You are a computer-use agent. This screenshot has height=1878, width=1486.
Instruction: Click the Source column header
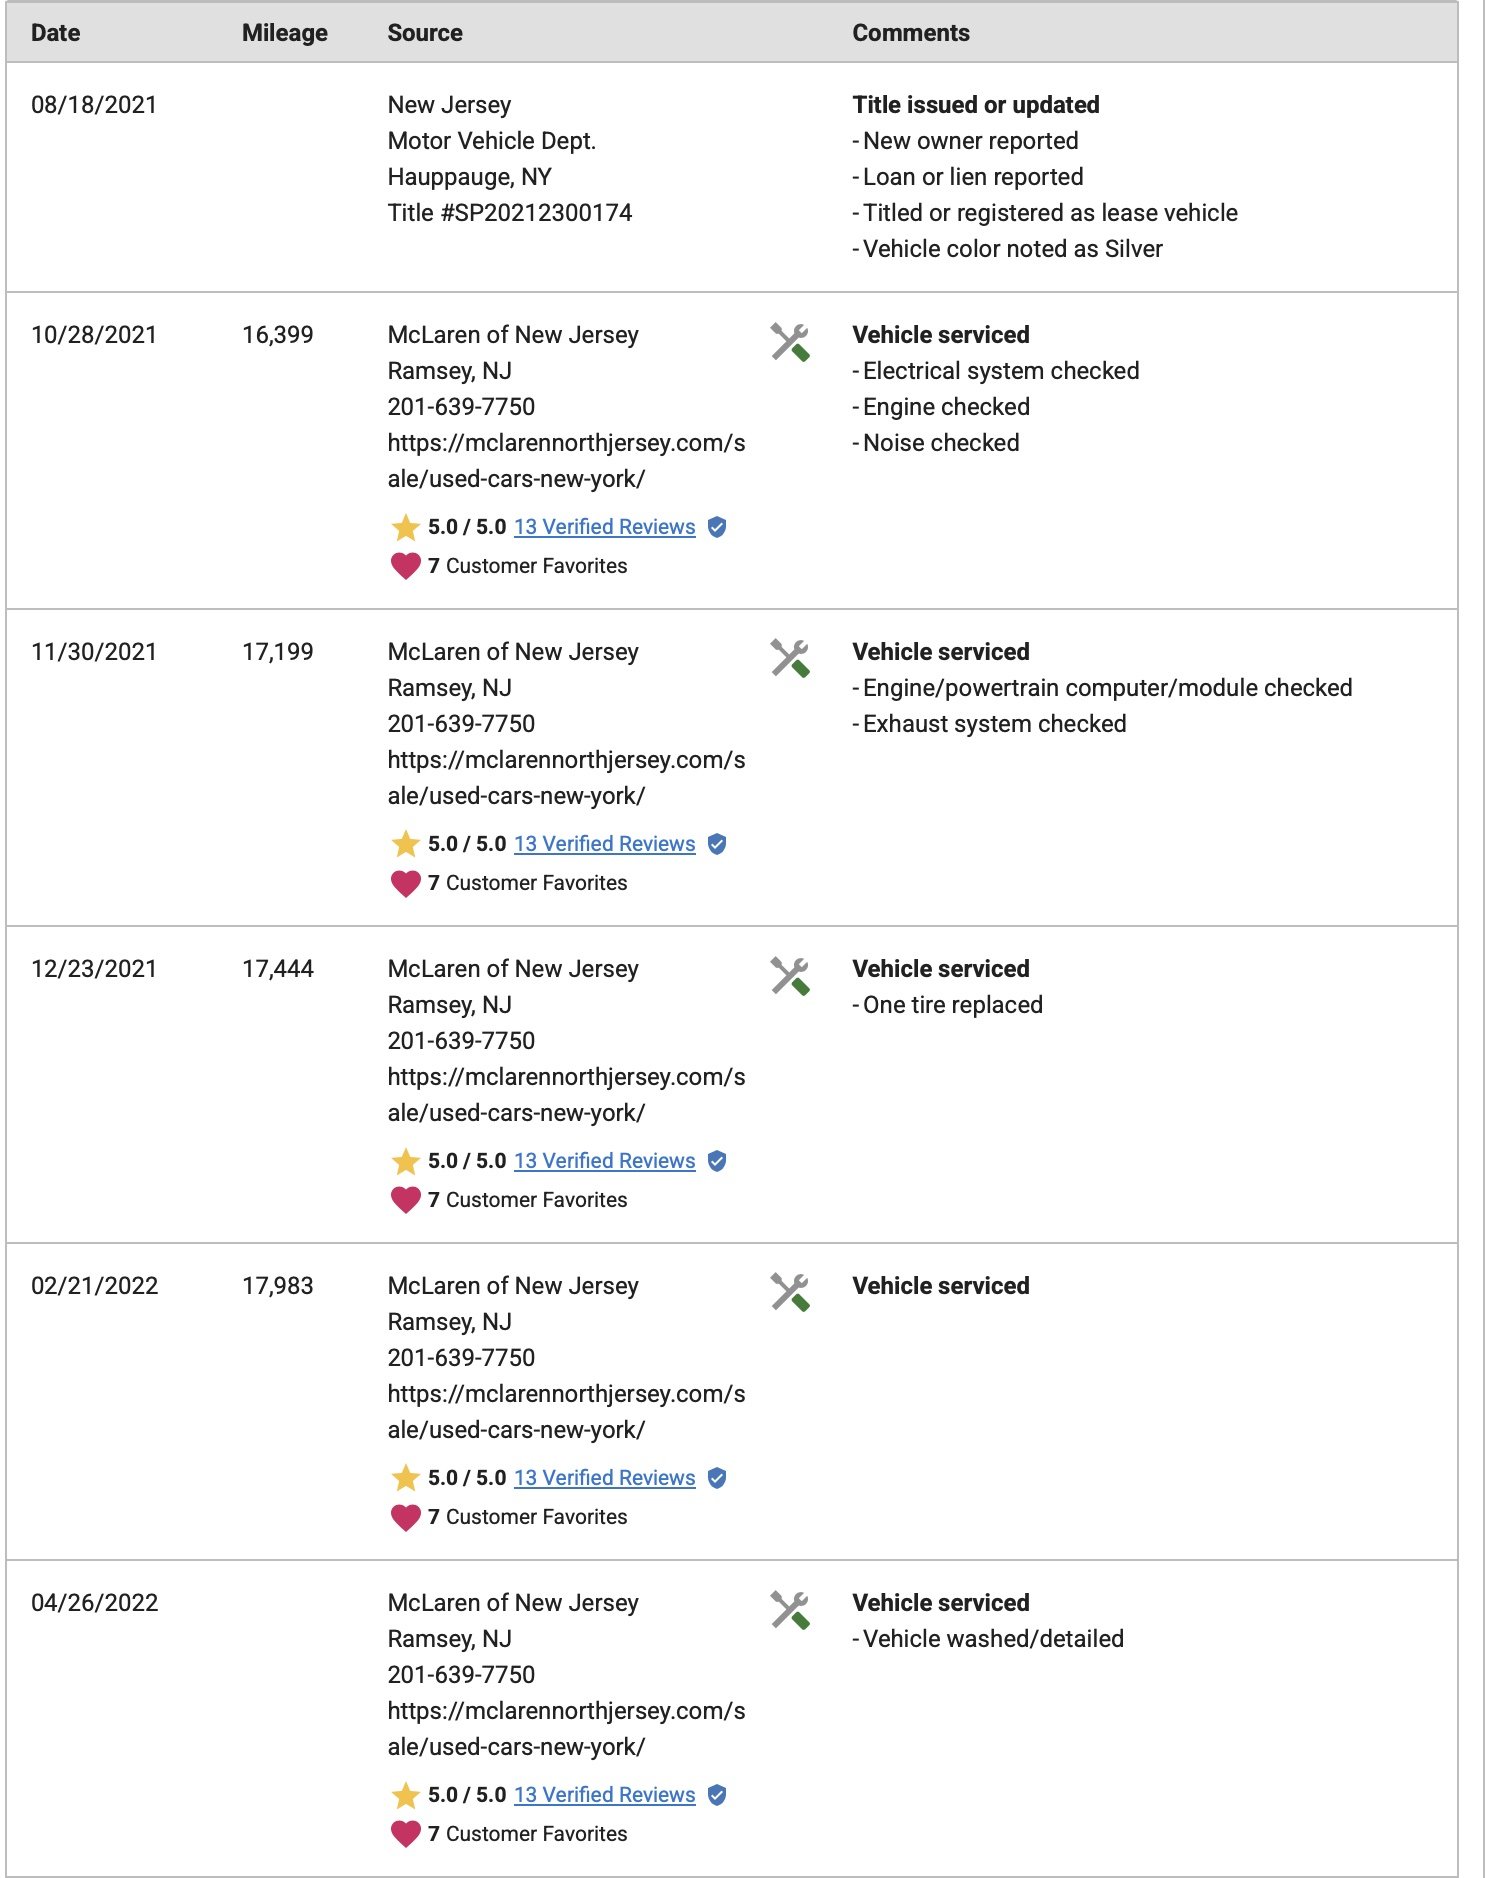pyautogui.click(x=425, y=33)
